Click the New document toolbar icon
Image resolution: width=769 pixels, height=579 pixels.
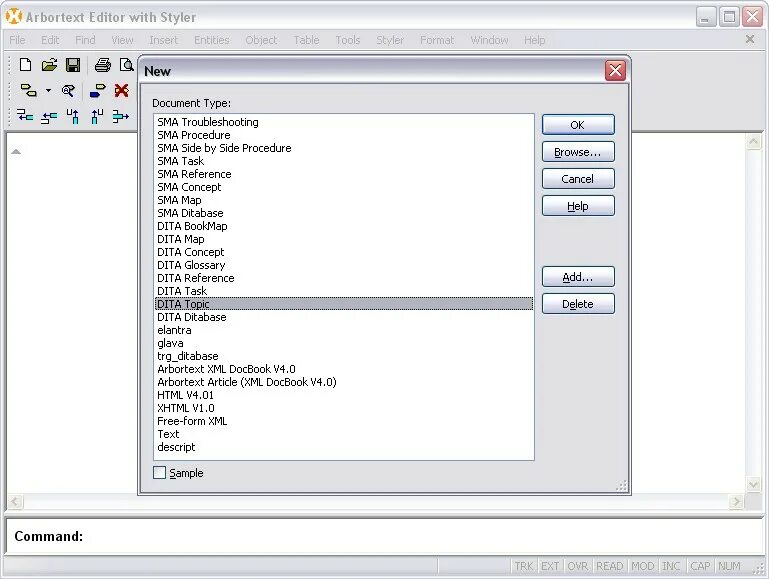(x=25, y=65)
